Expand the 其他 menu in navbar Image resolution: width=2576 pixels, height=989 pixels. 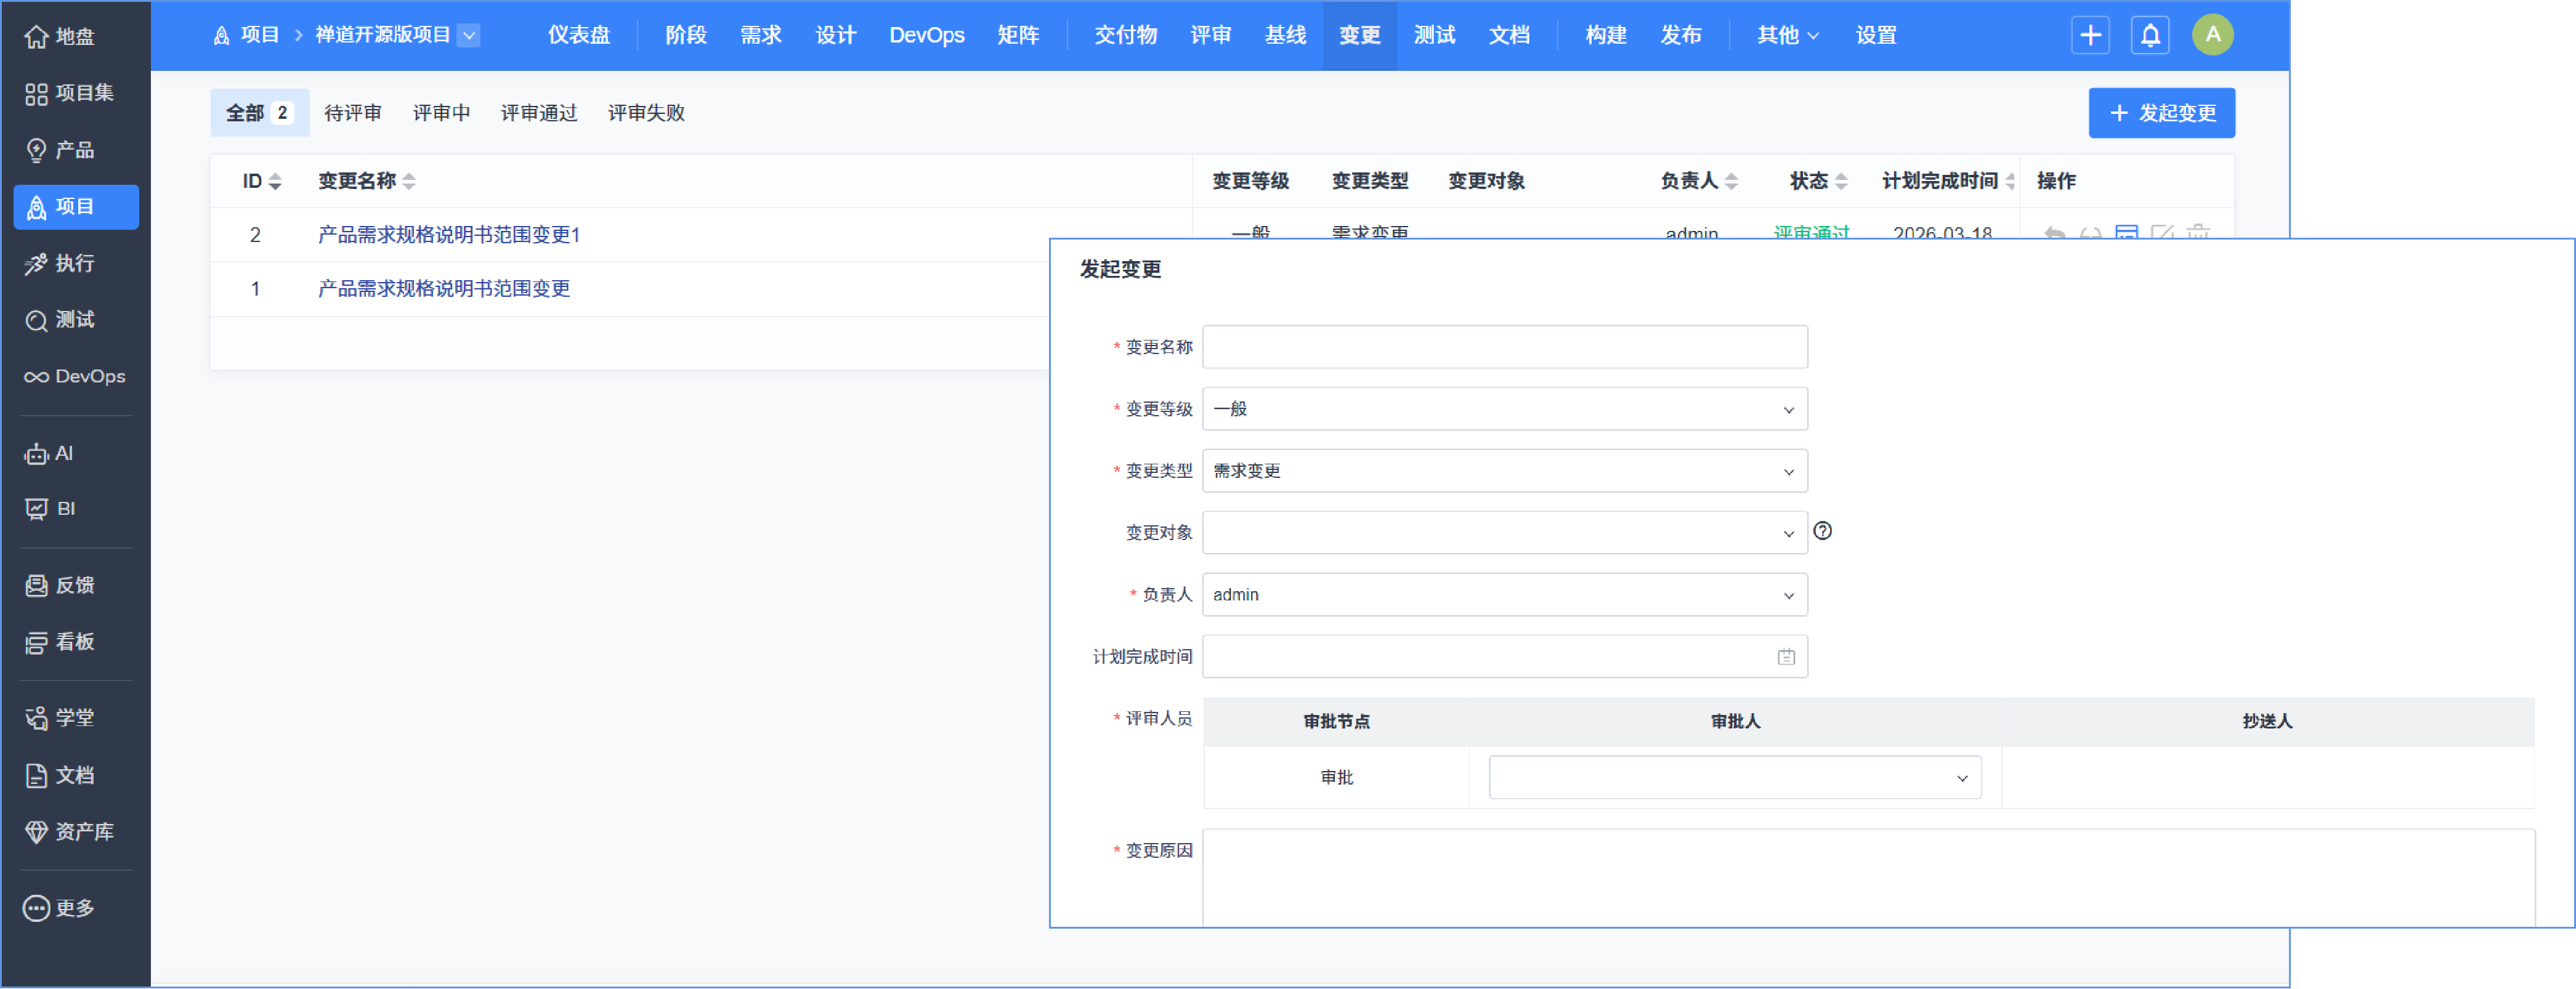click(x=1787, y=35)
